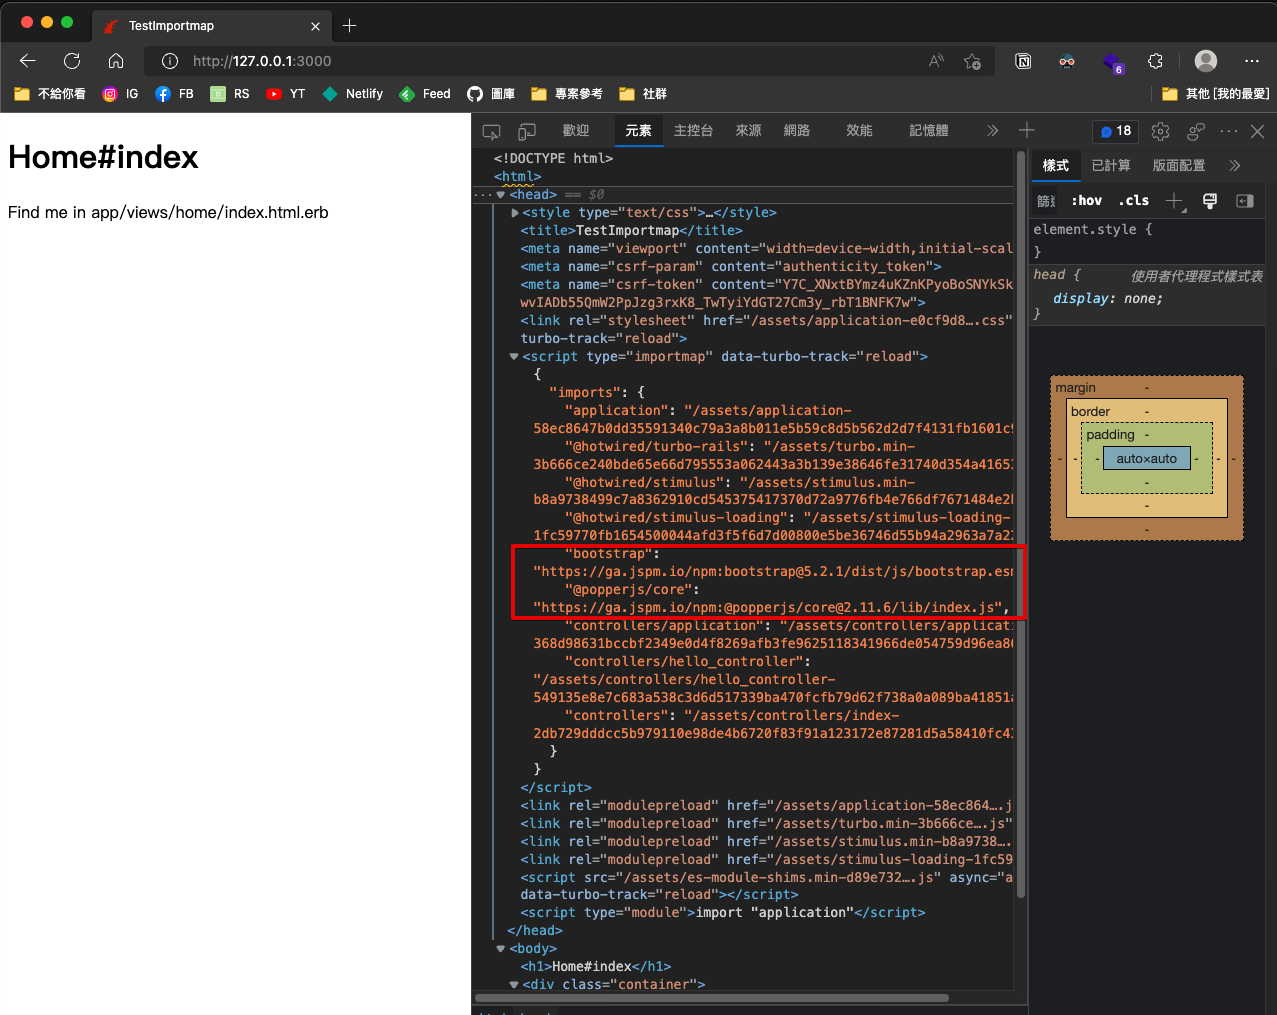Open site information icon in address bar
Viewport: 1277px width, 1015px height.
pos(170,61)
